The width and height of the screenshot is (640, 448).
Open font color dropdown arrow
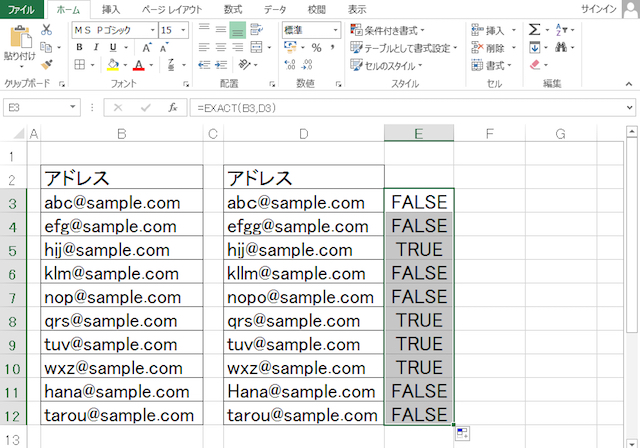click(x=151, y=65)
